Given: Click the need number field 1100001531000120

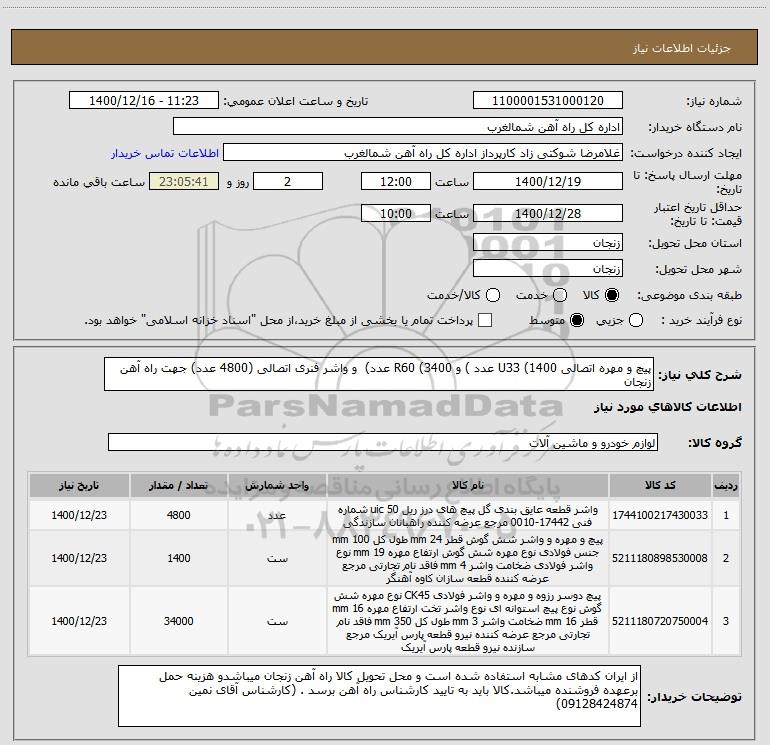Looking at the screenshot, I should (548, 101).
